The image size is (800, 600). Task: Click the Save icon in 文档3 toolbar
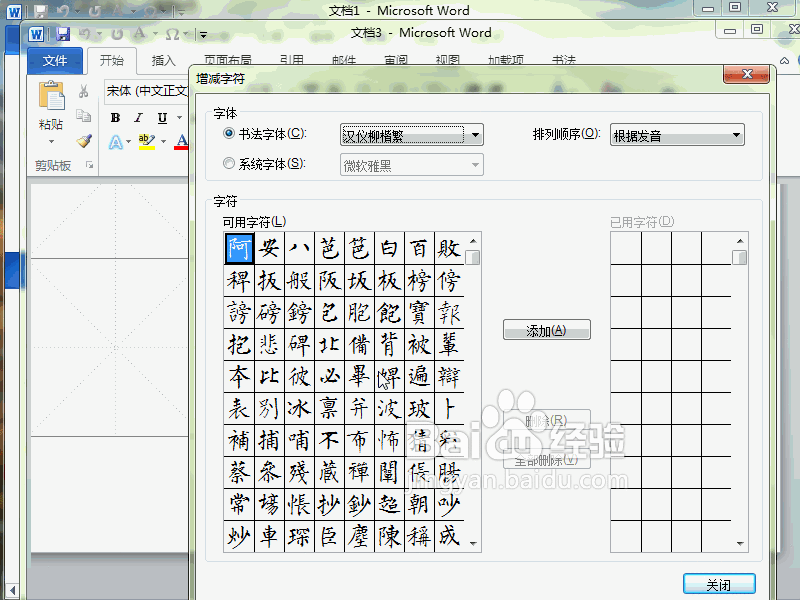tap(63, 34)
